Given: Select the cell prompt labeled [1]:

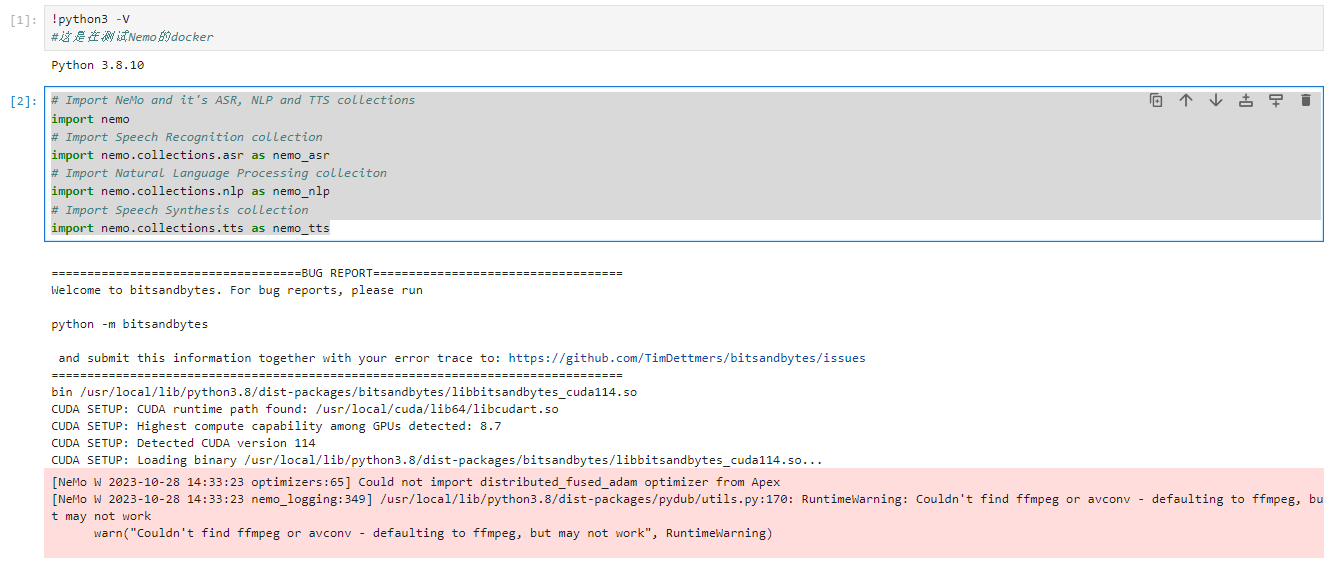Looking at the screenshot, I should pos(22,20).
